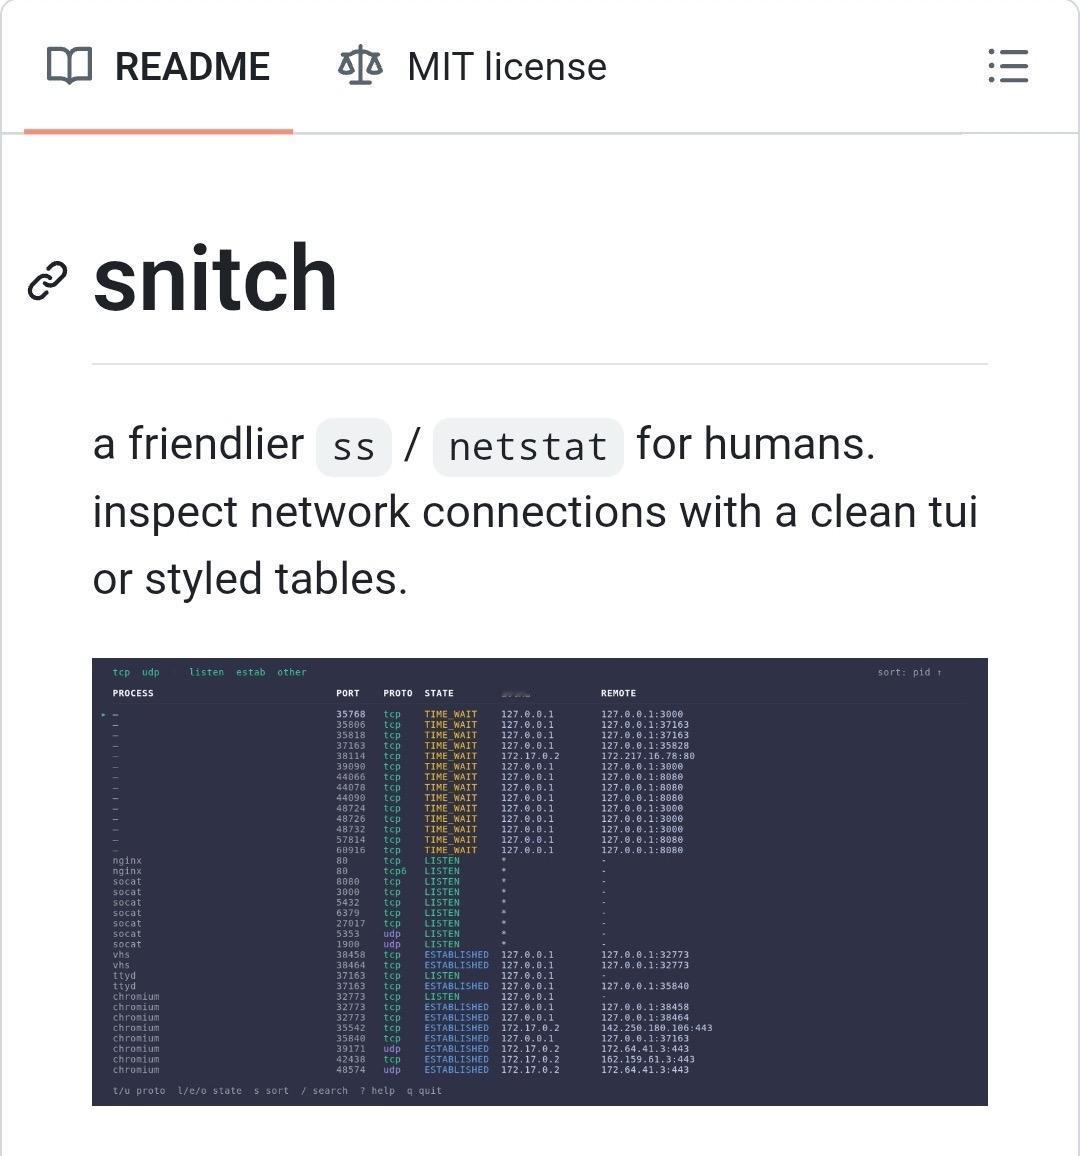Click the netstat inline code
The height and width of the screenshot is (1156, 1080).
coord(528,447)
